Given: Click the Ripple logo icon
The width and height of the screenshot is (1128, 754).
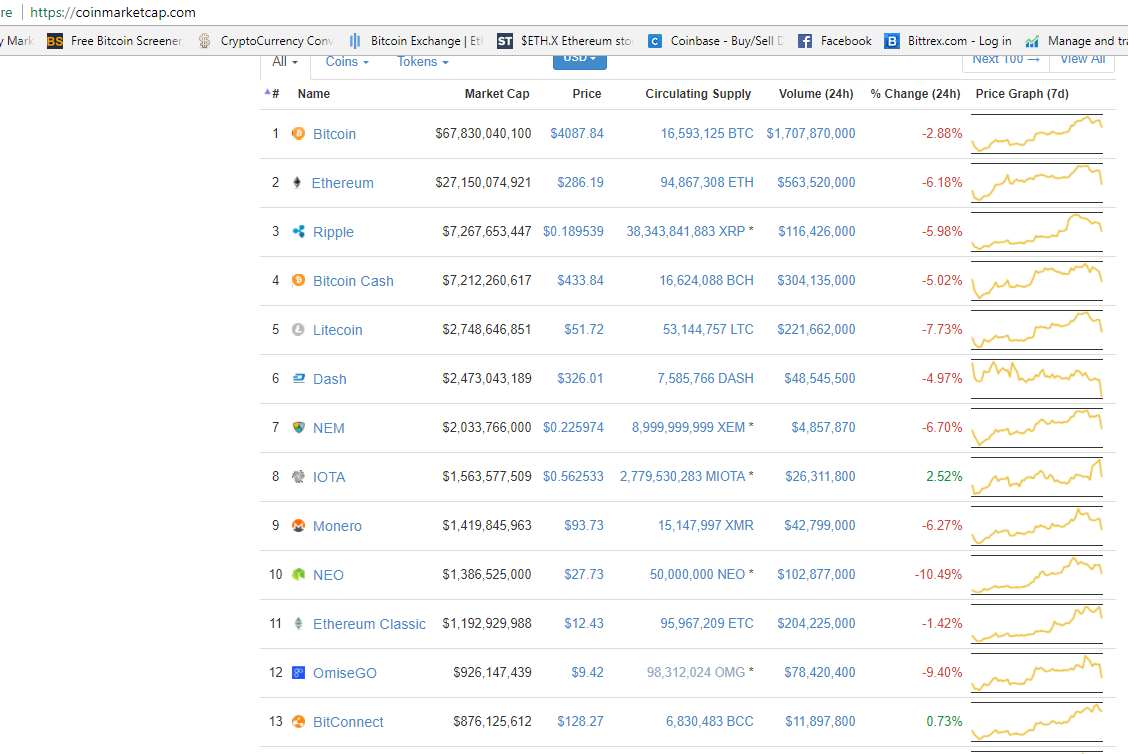Looking at the screenshot, I should click(298, 231).
